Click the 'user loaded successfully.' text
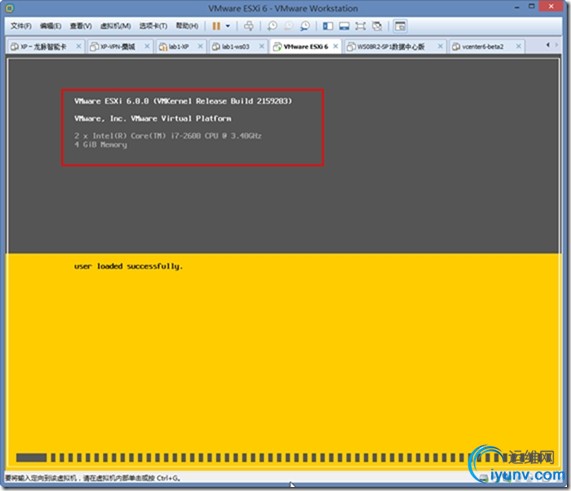Screen dimensions: 571x491 tap(128, 266)
